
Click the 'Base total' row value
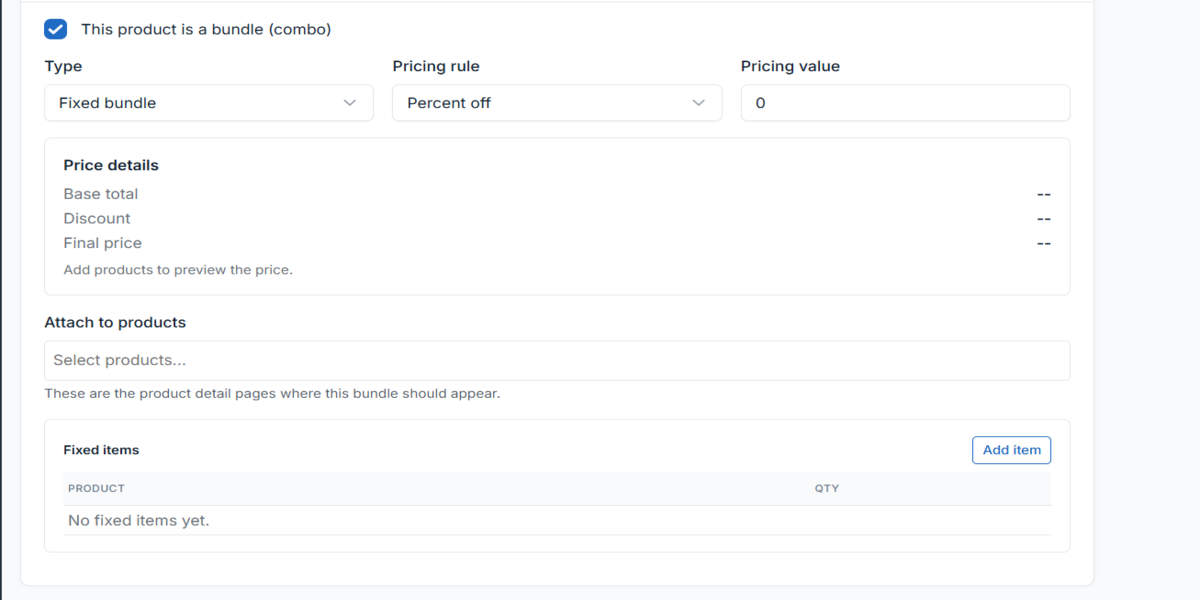[x=1043, y=193]
